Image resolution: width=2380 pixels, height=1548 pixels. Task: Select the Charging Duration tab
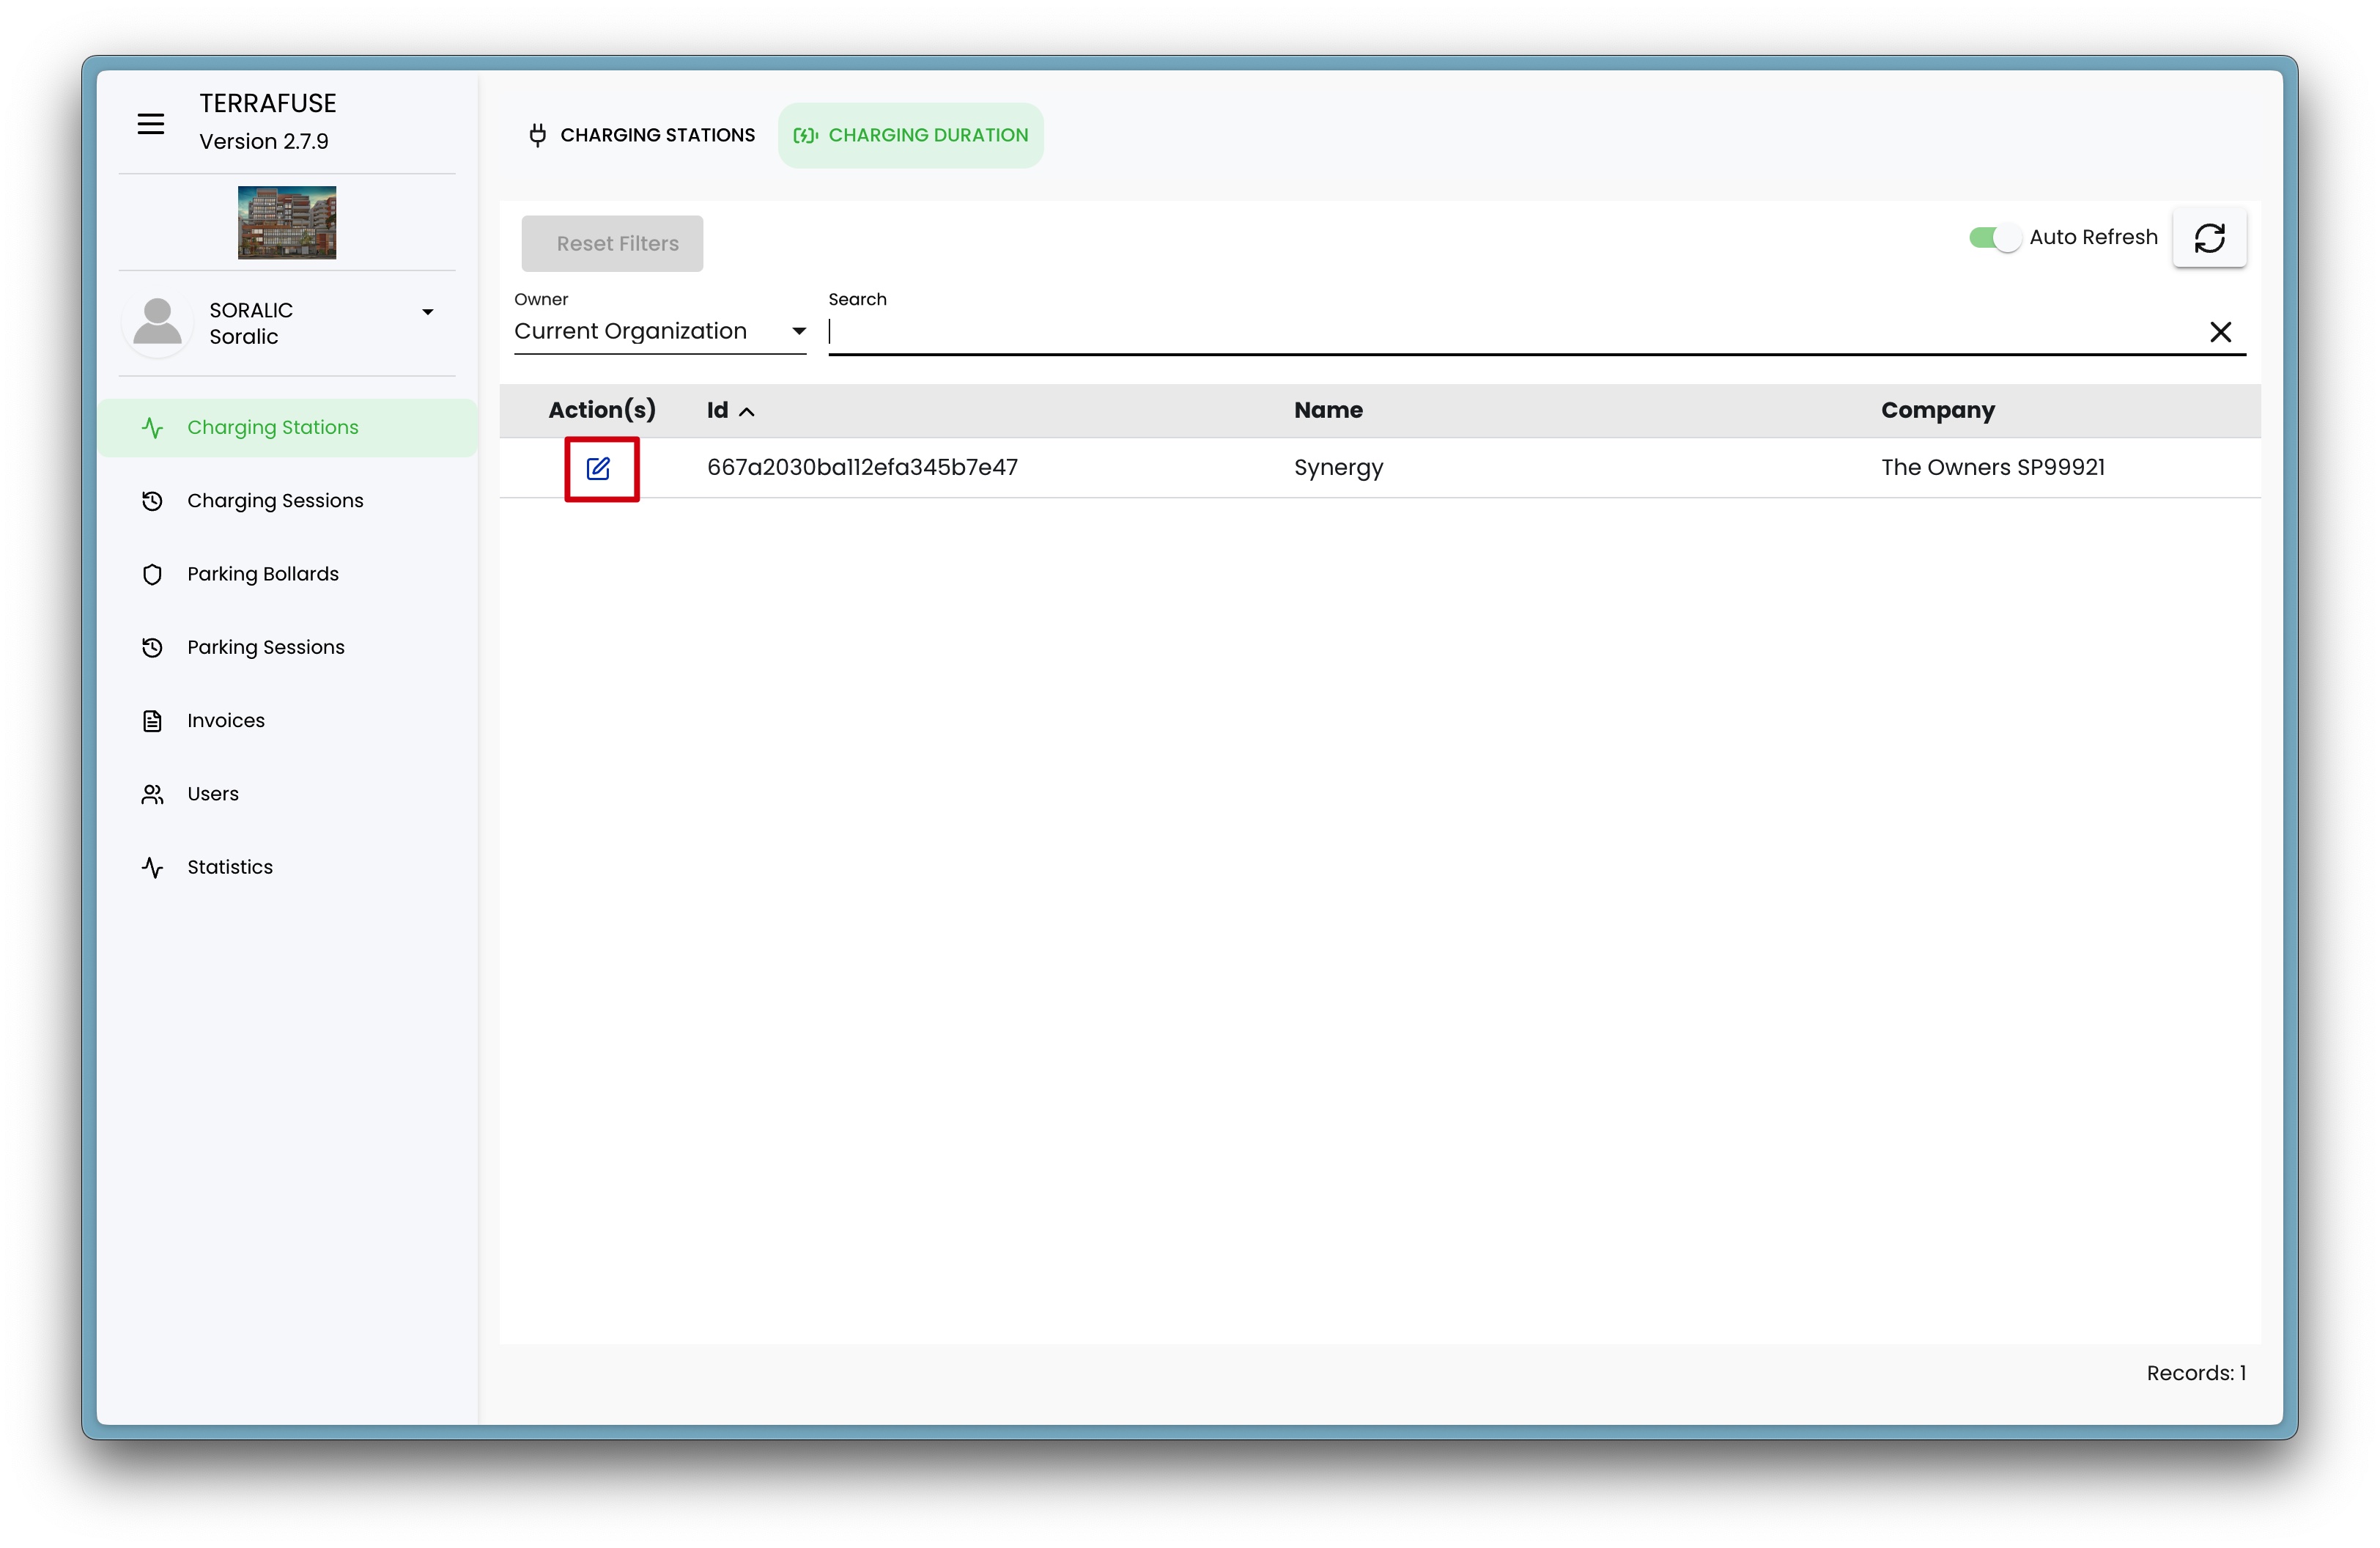point(911,135)
